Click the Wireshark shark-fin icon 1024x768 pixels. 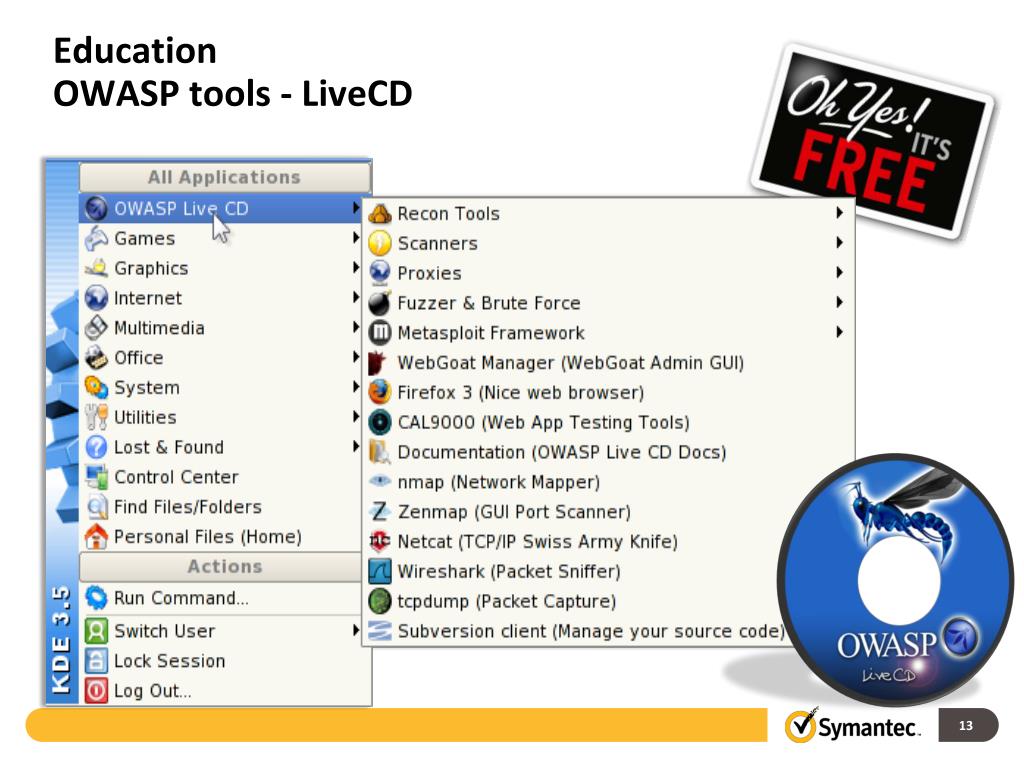[379, 571]
